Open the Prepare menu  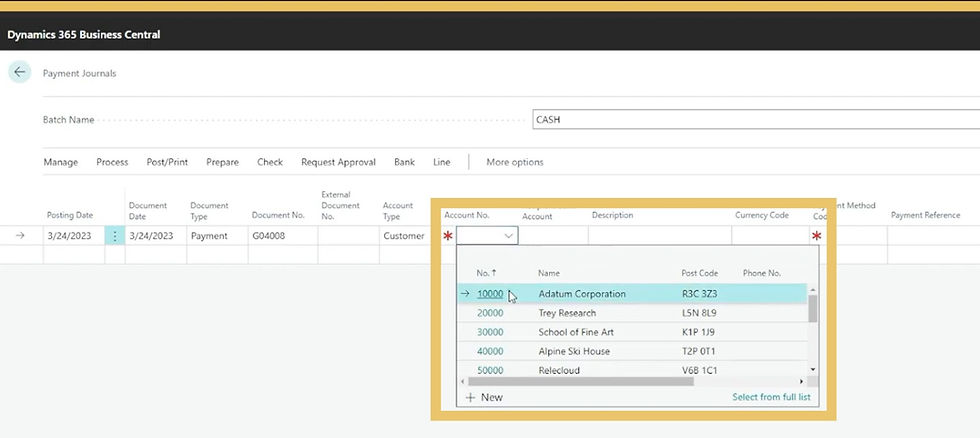pyautogui.click(x=222, y=162)
